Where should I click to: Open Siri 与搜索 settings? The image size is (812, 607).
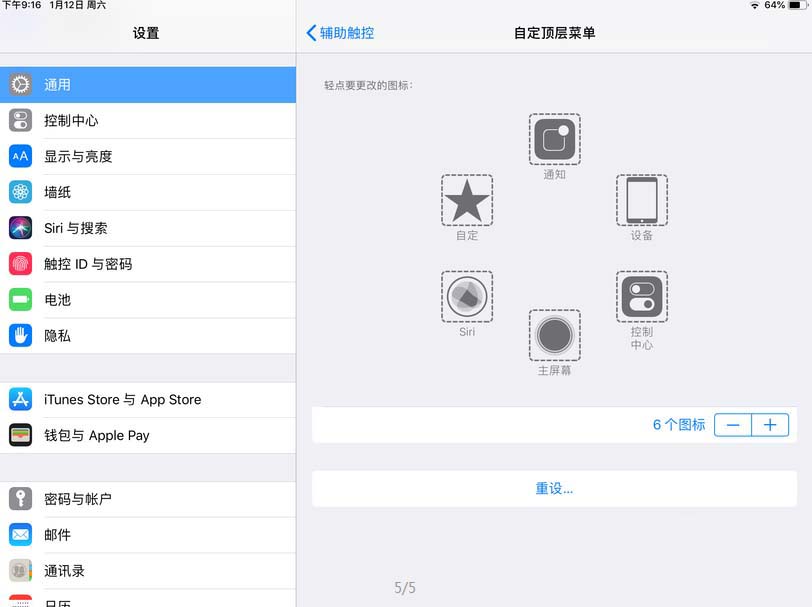tap(148, 228)
